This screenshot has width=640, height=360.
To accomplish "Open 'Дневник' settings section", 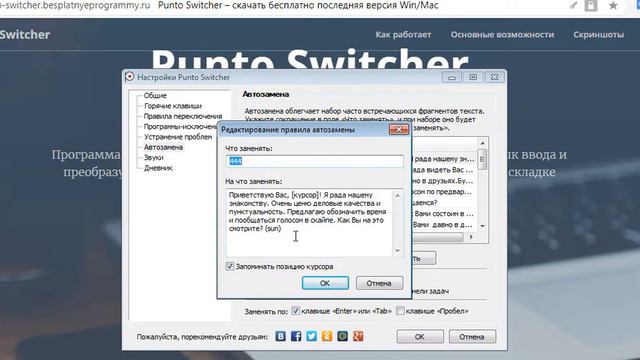I will click(158, 168).
